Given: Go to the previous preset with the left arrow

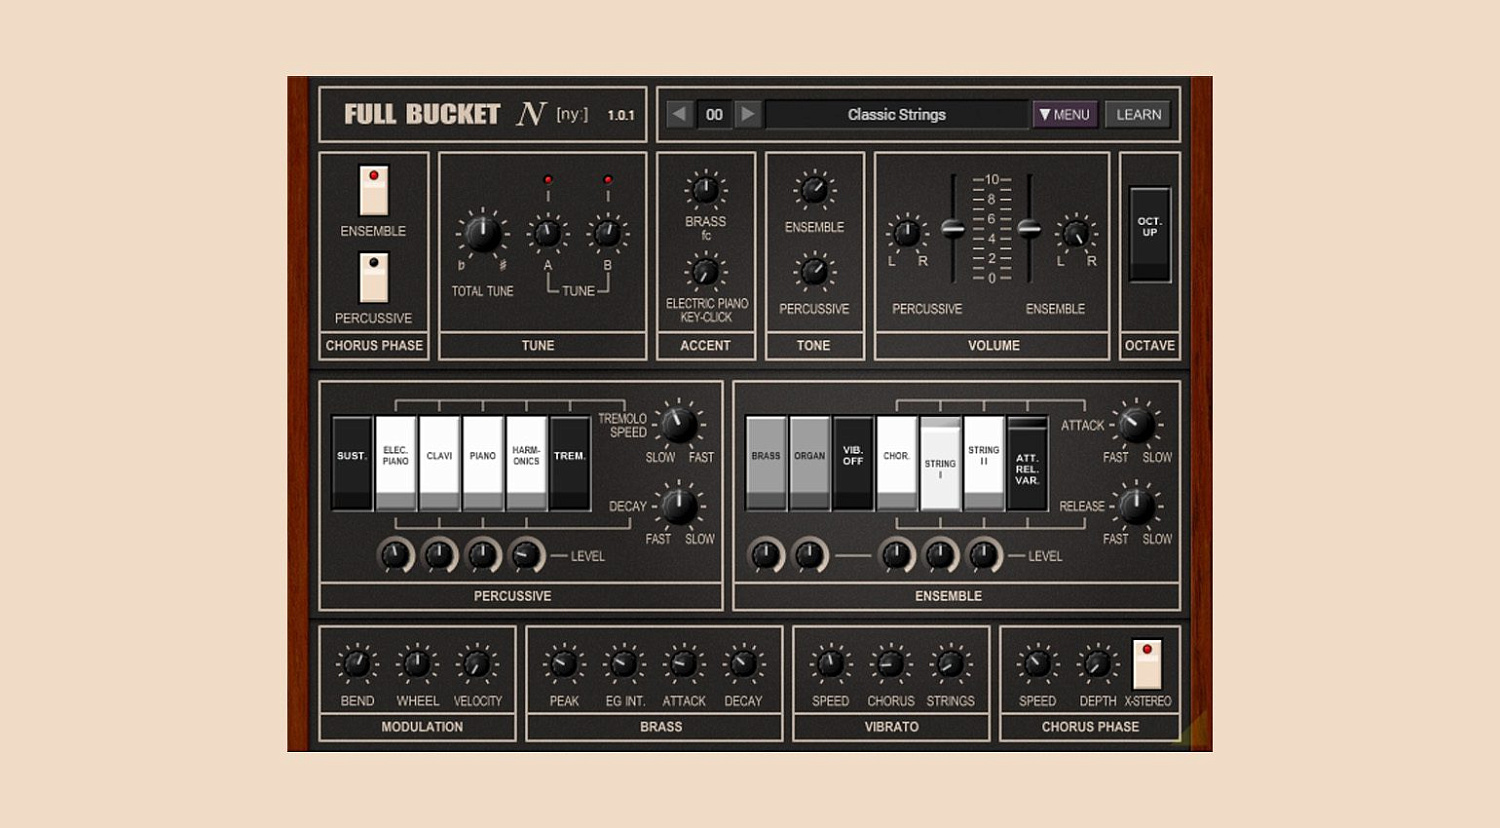Looking at the screenshot, I should 680,114.
